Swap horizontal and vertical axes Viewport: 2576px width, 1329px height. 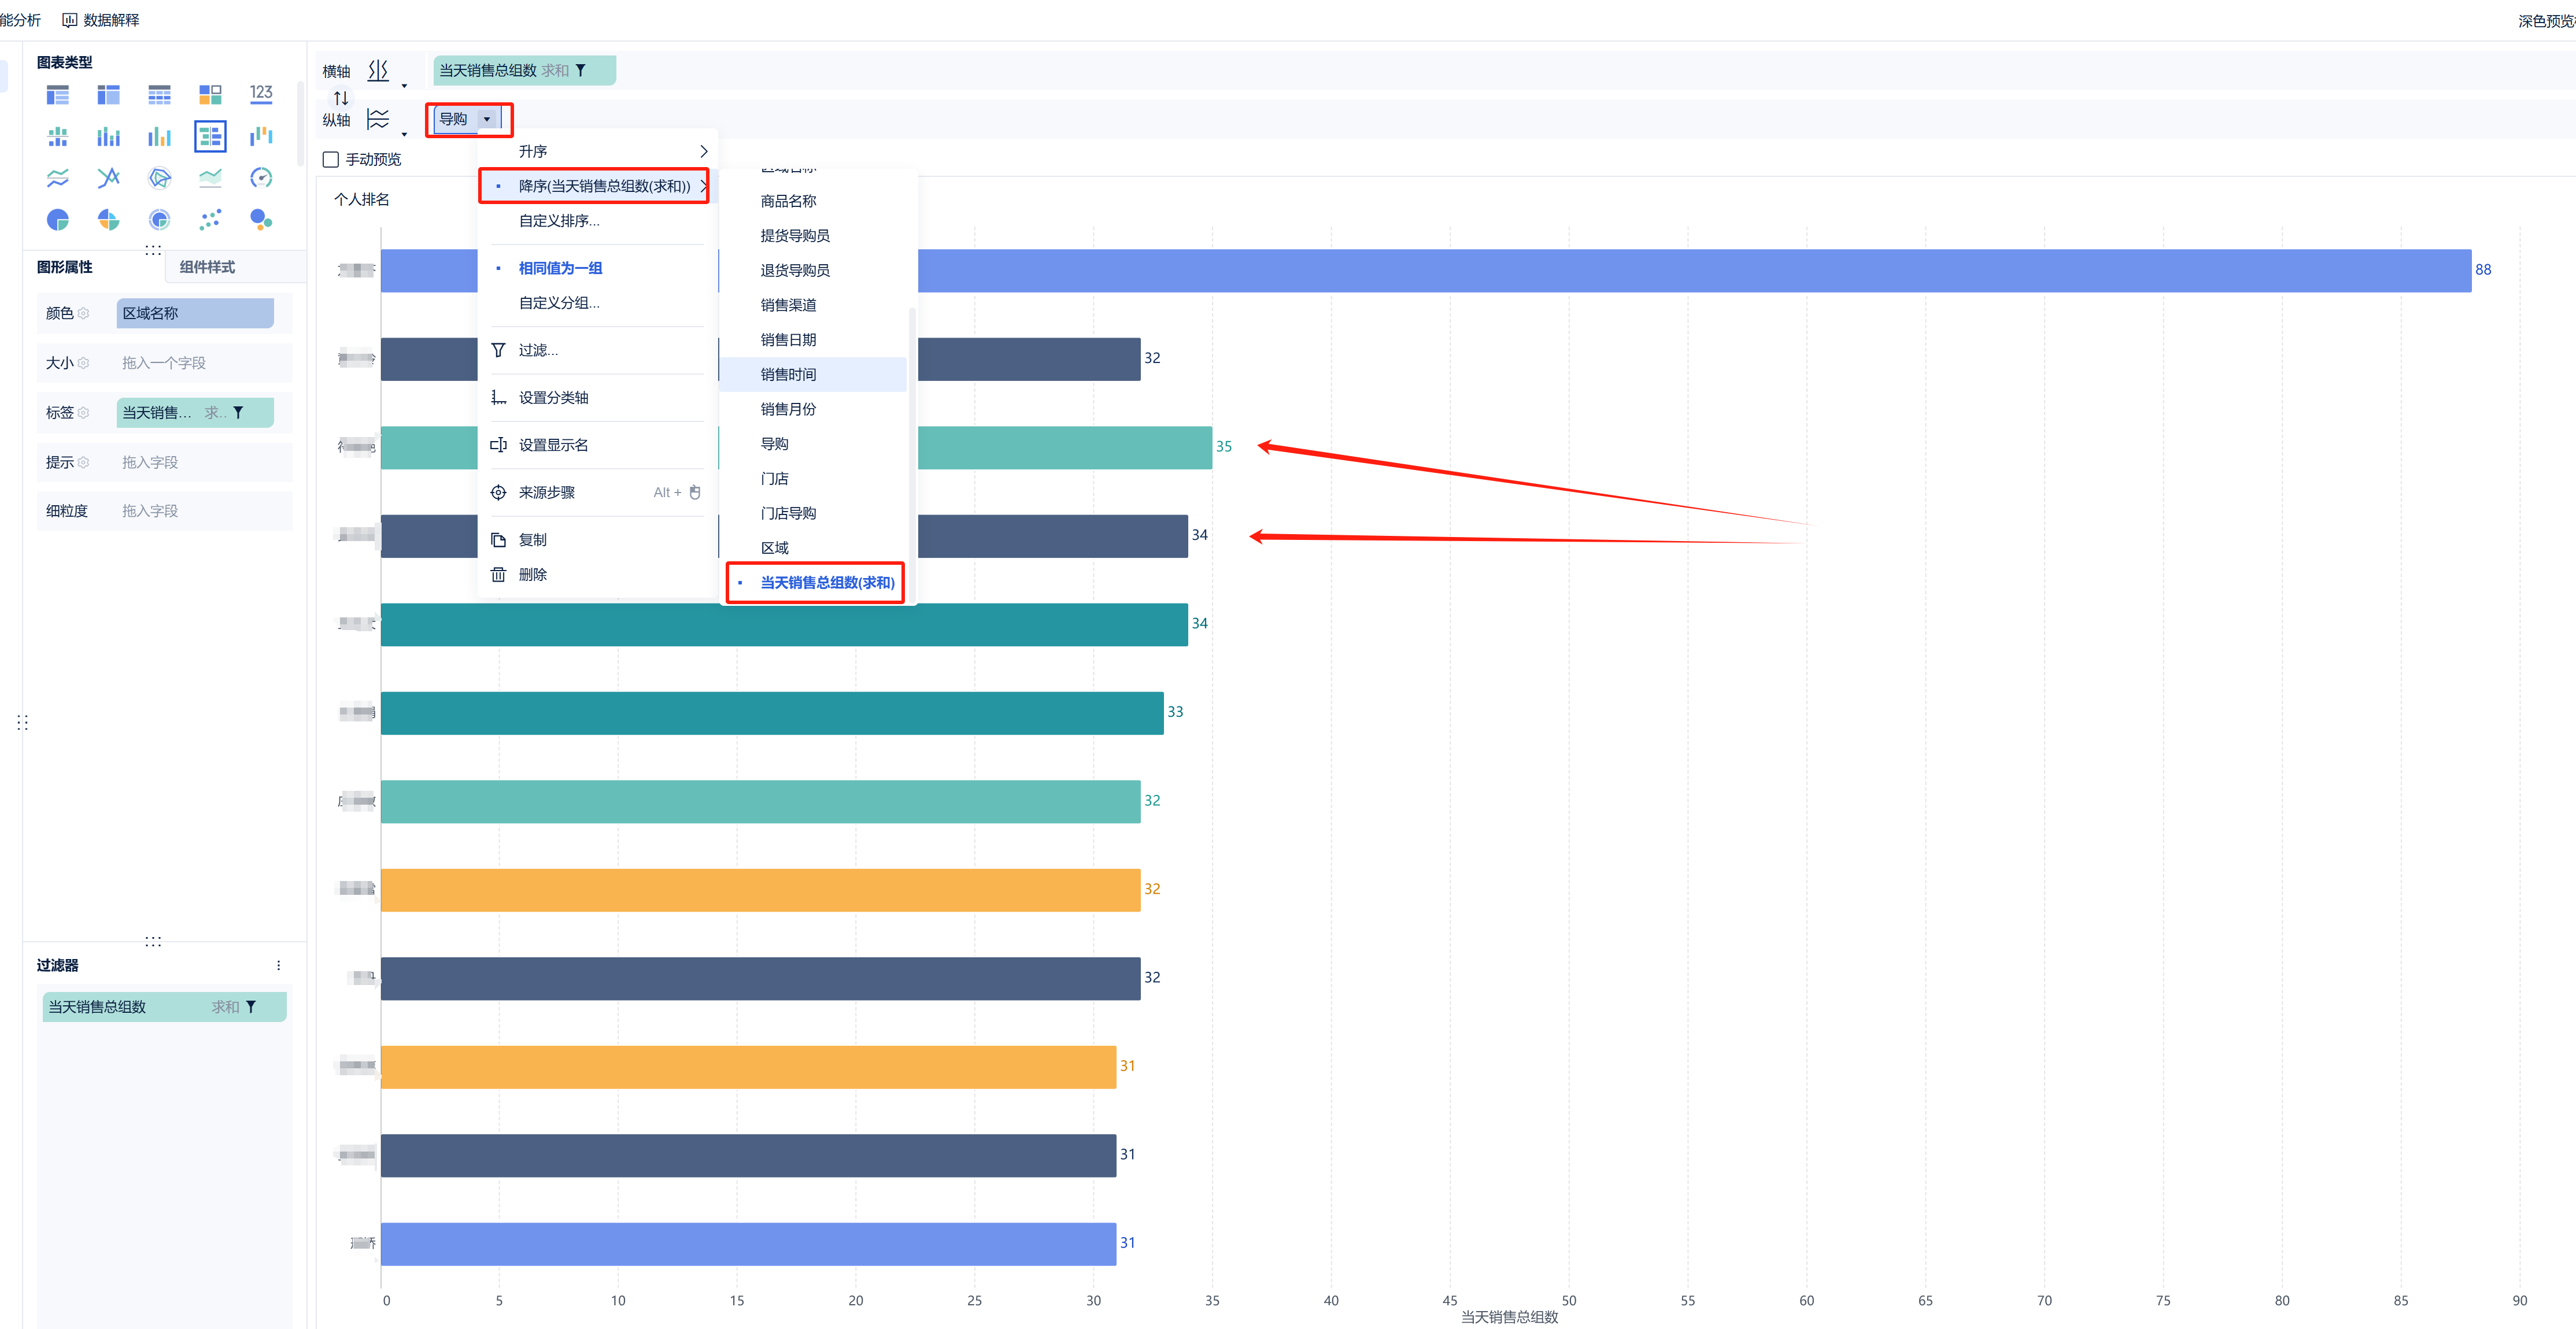coord(341,98)
